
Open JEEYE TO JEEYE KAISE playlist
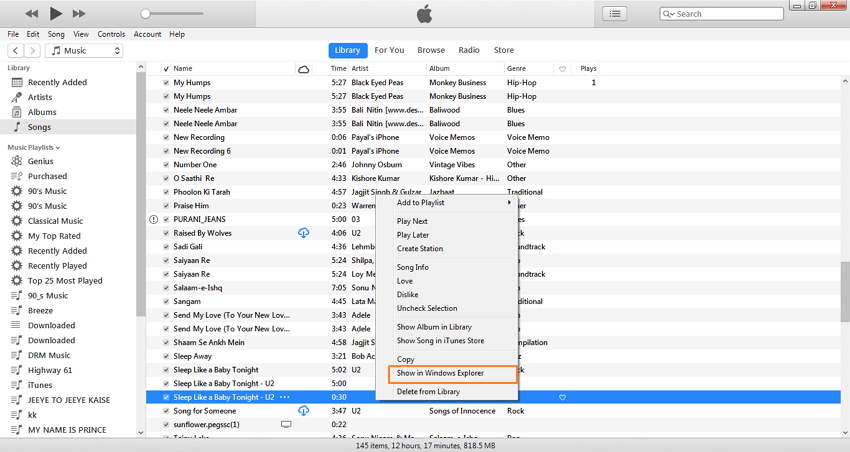[x=68, y=400]
